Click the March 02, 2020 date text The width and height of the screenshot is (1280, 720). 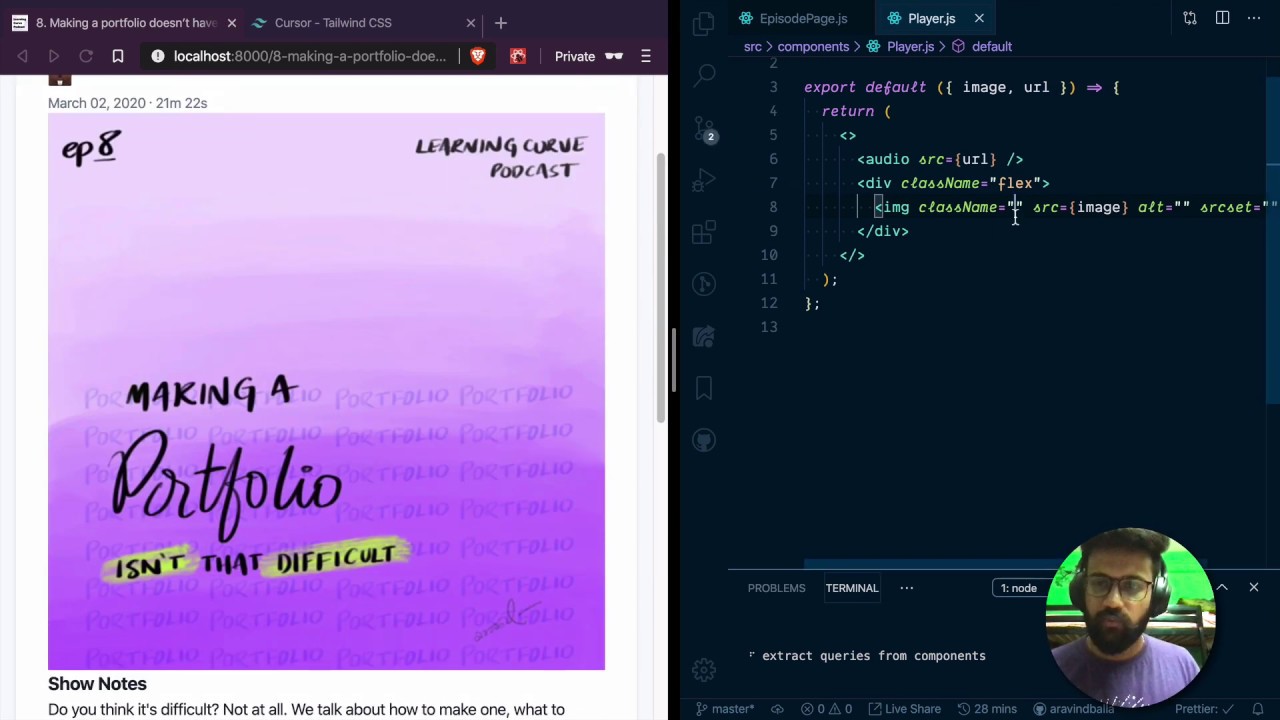[96, 103]
